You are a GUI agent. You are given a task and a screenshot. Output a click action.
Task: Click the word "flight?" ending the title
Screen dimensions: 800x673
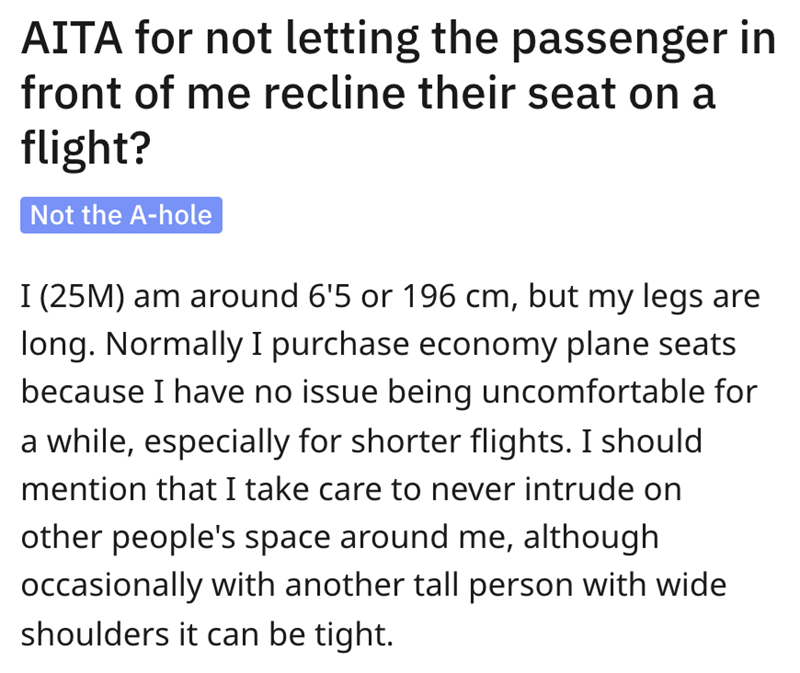(x=85, y=151)
